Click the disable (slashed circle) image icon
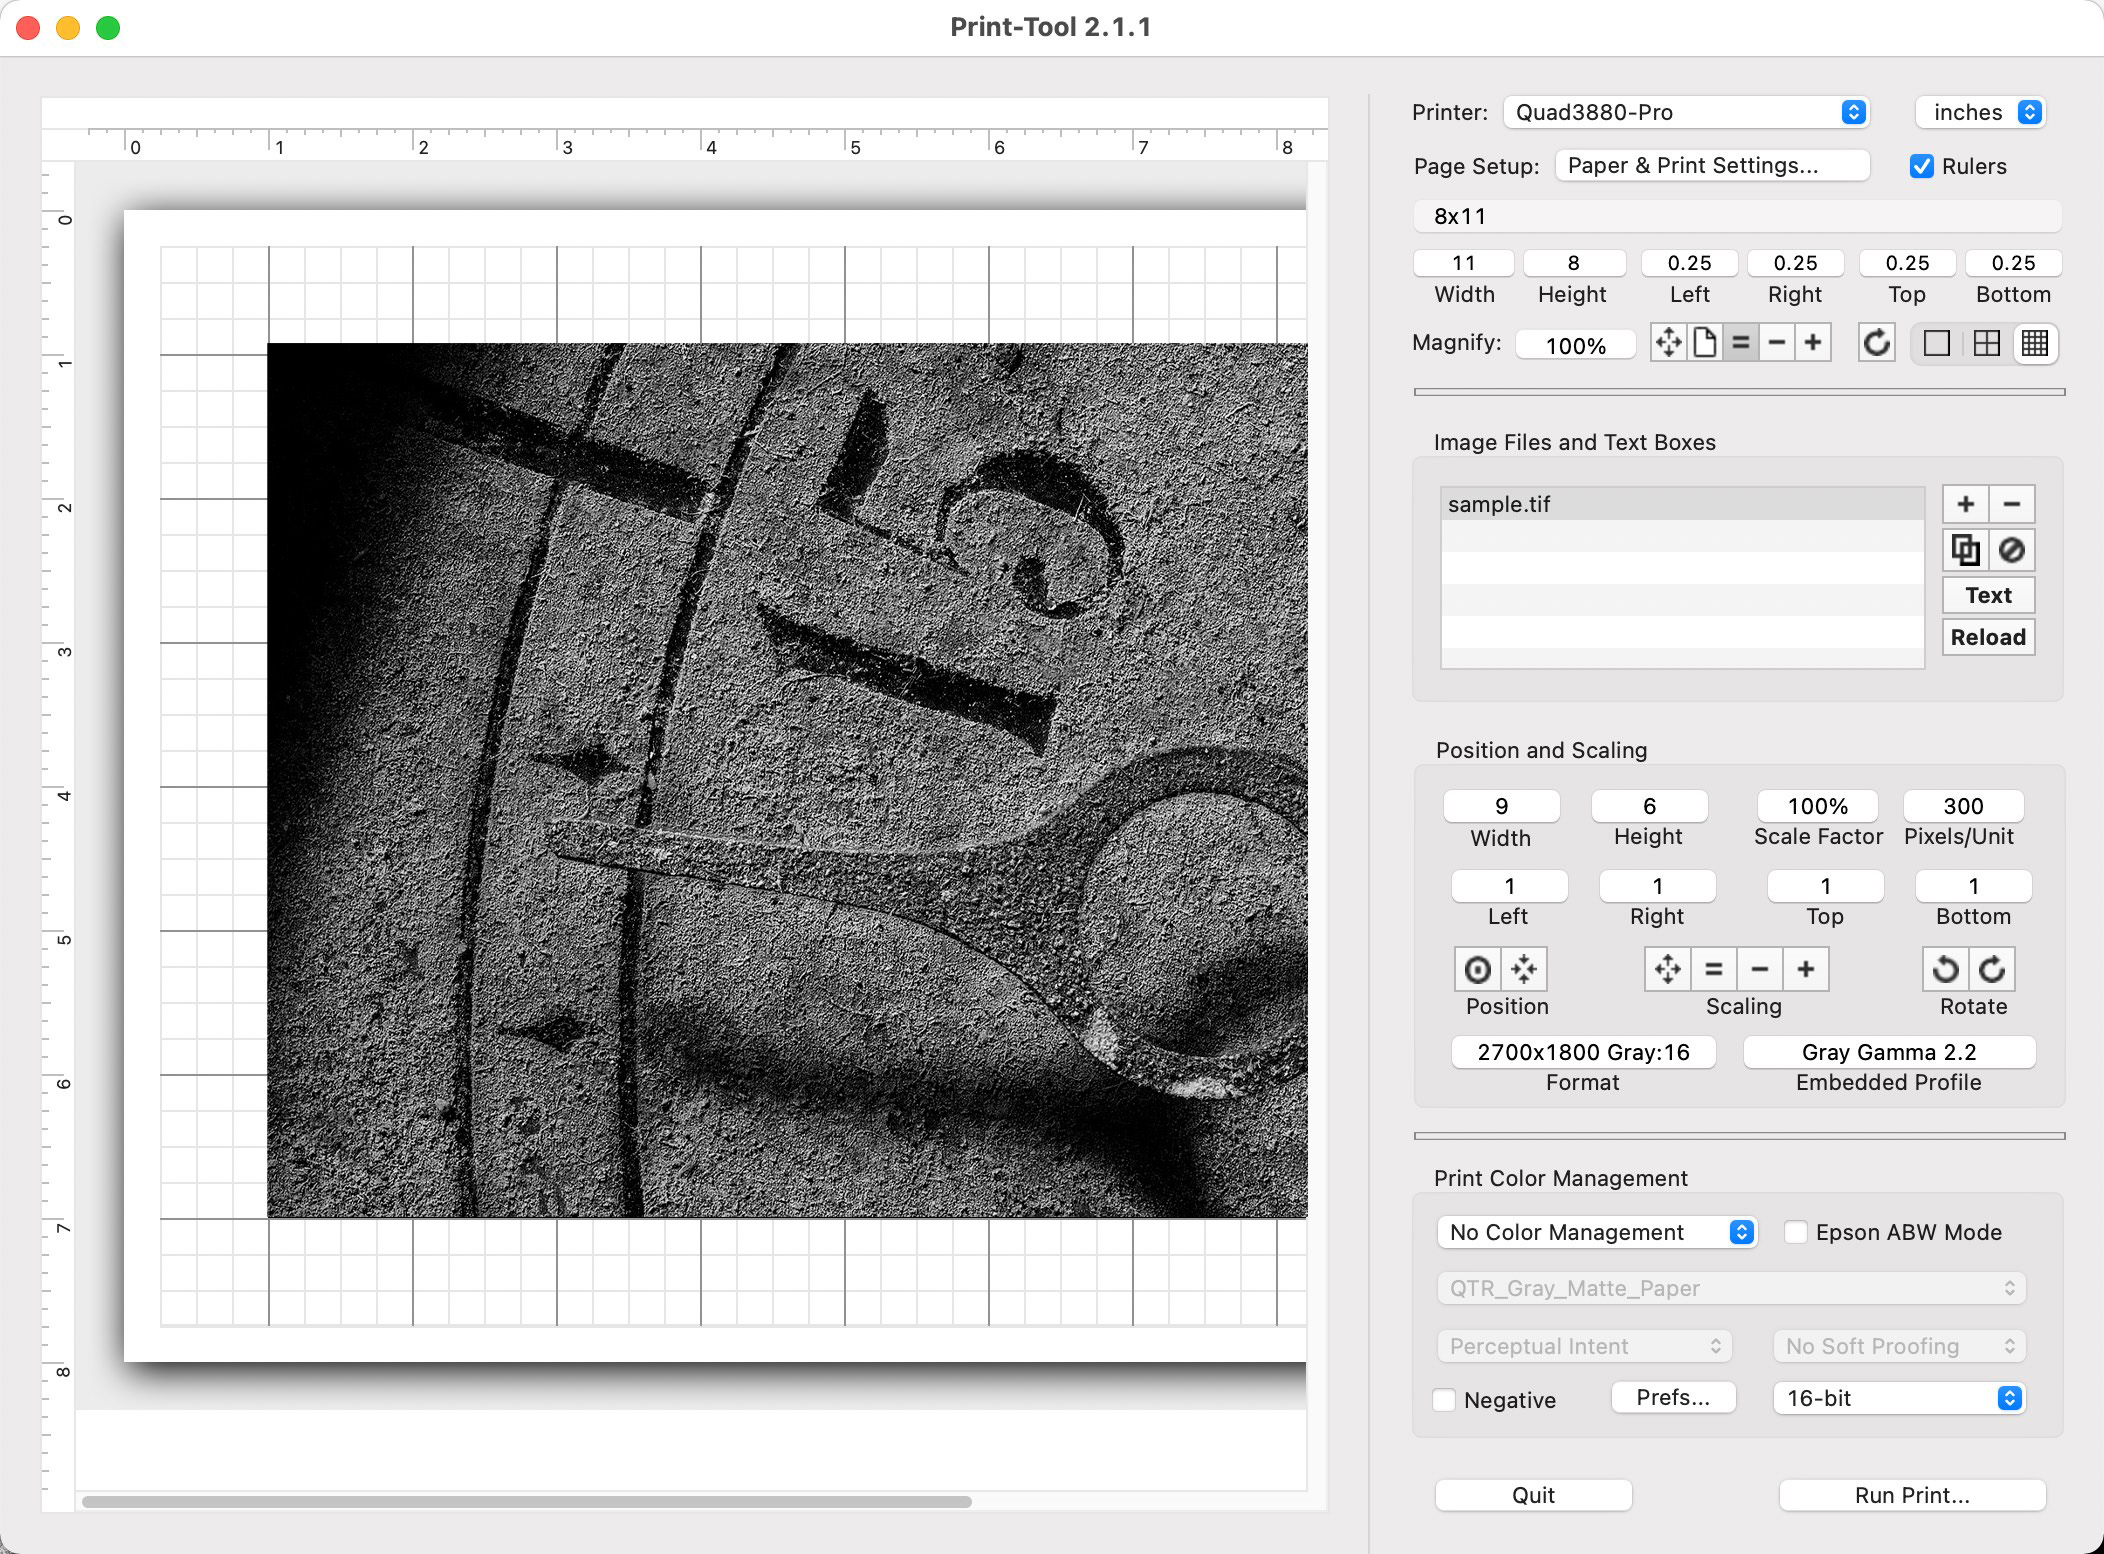The image size is (2104, 1554). 2012,550
